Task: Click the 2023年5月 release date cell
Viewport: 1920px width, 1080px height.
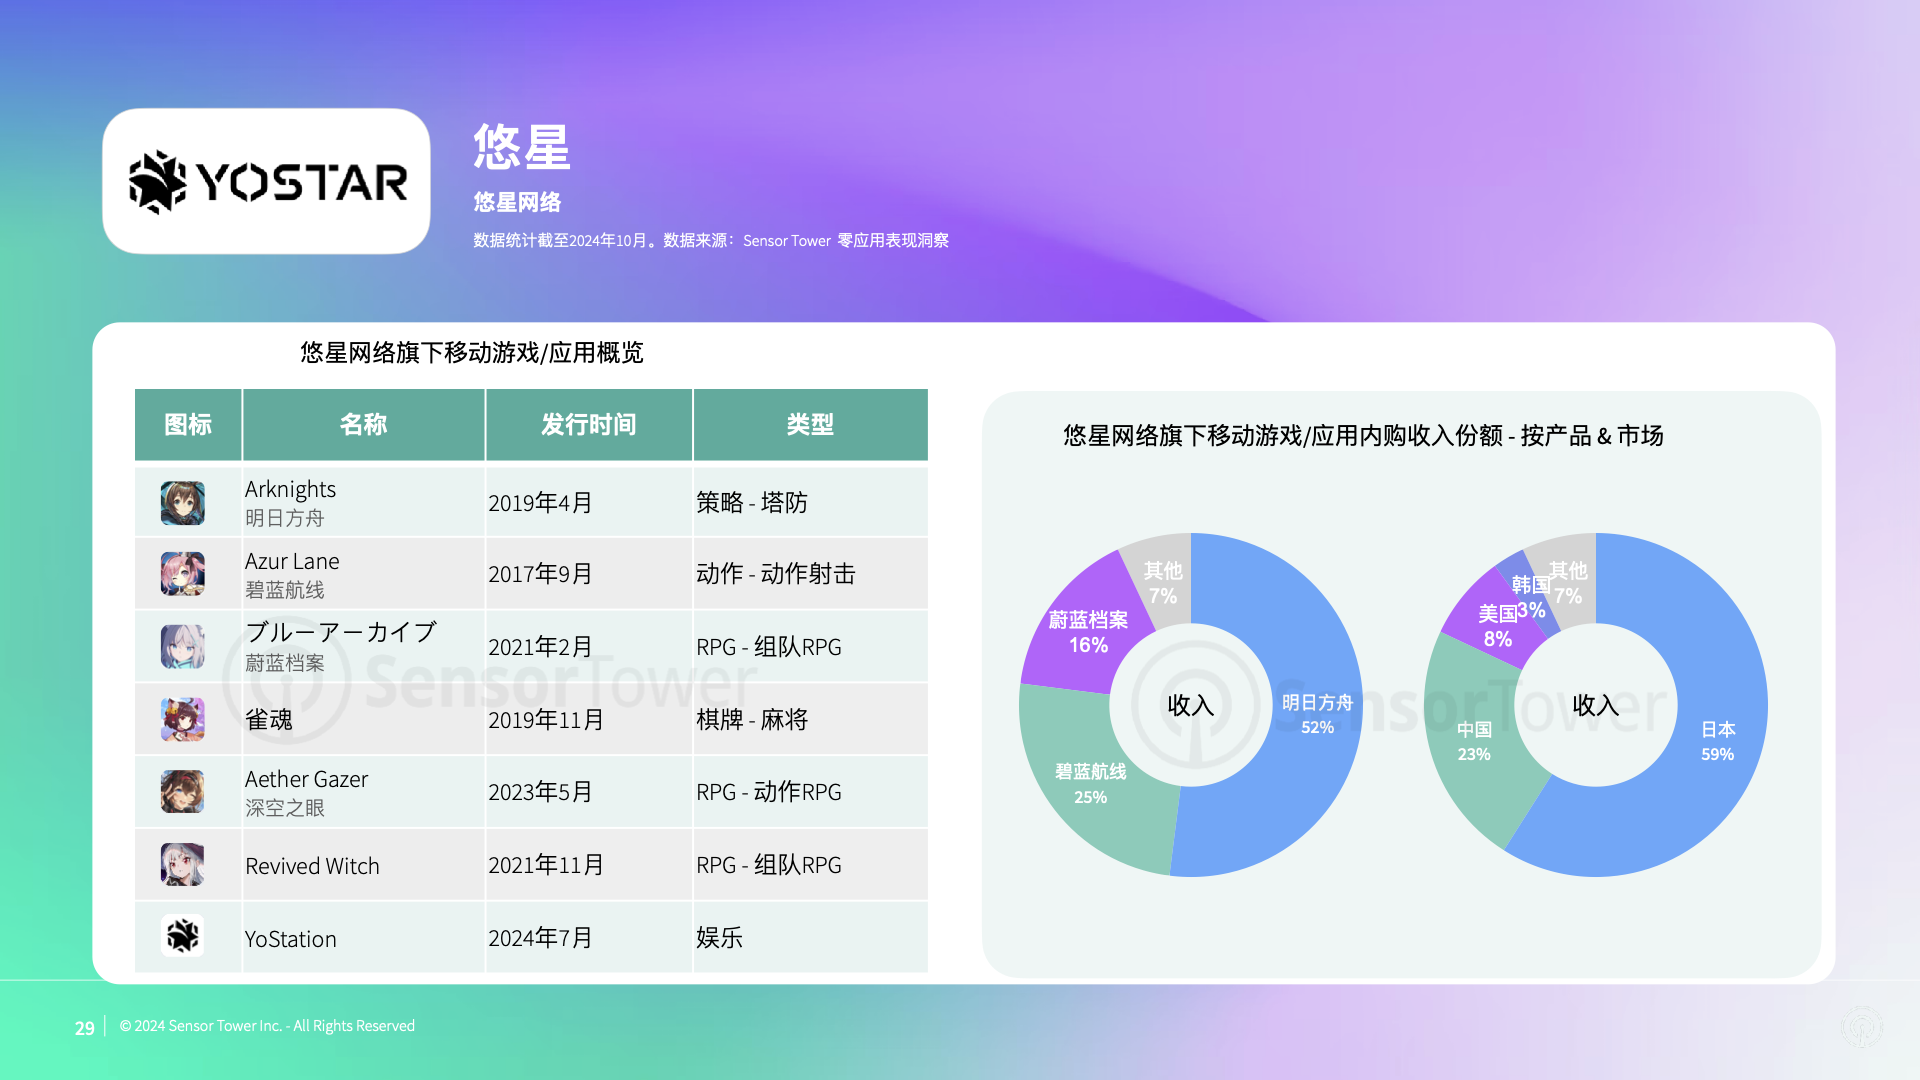Action: 589,792
